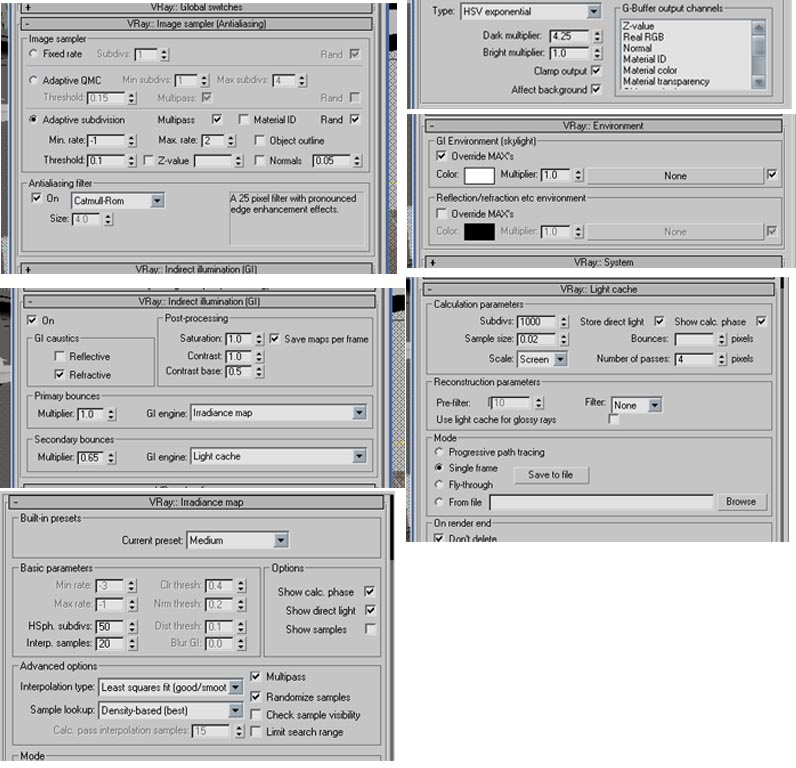Select Fly-through mode
796x768 pixels.
coord(439,484)
